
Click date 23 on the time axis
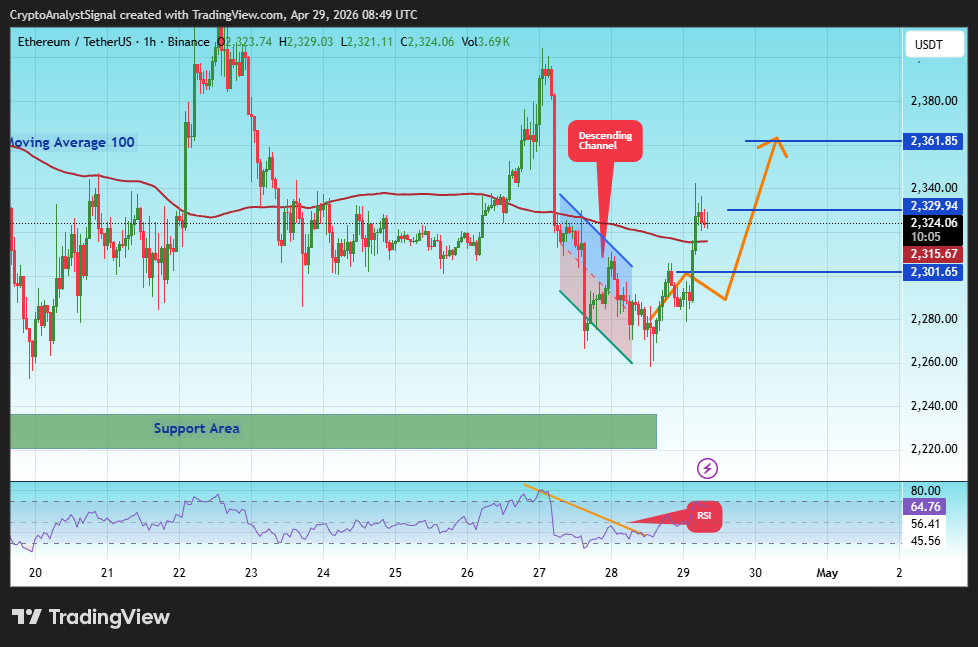click(251, 573)
